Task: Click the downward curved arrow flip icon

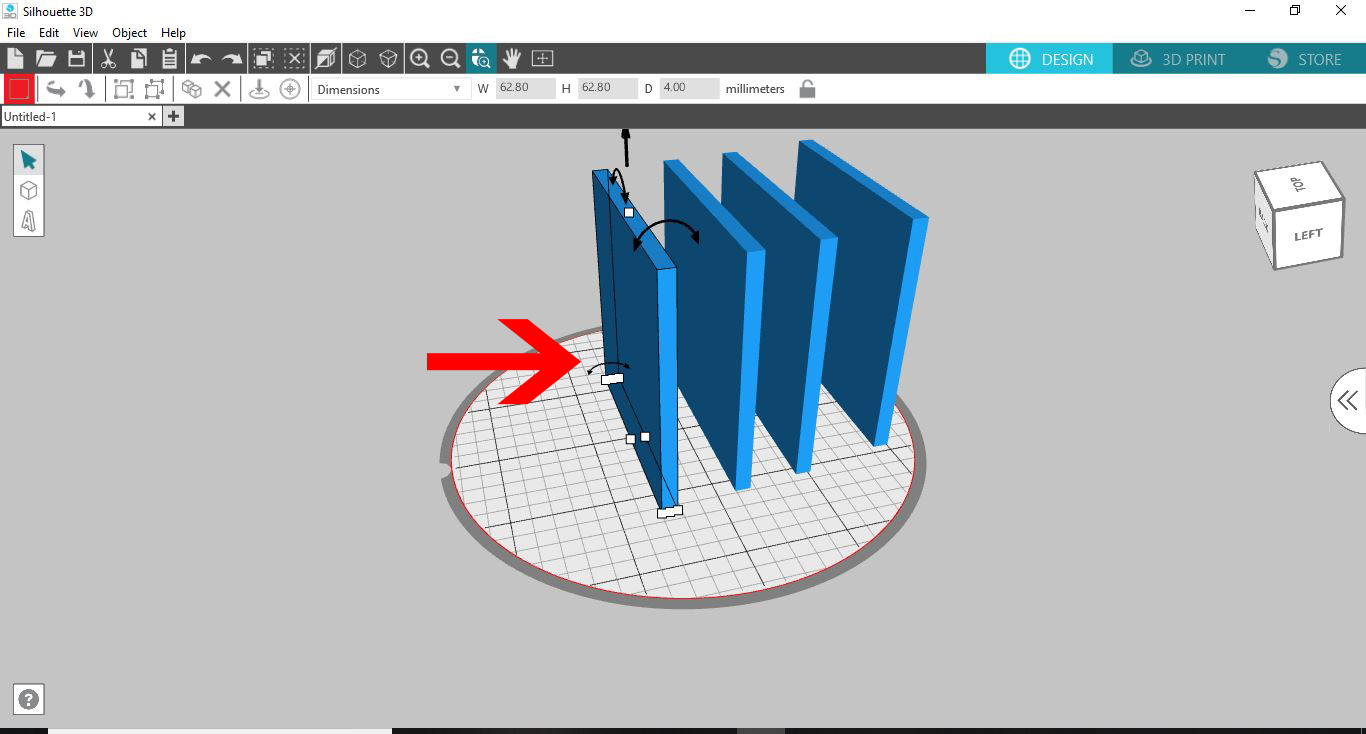Action: click(x=87, y=89)
